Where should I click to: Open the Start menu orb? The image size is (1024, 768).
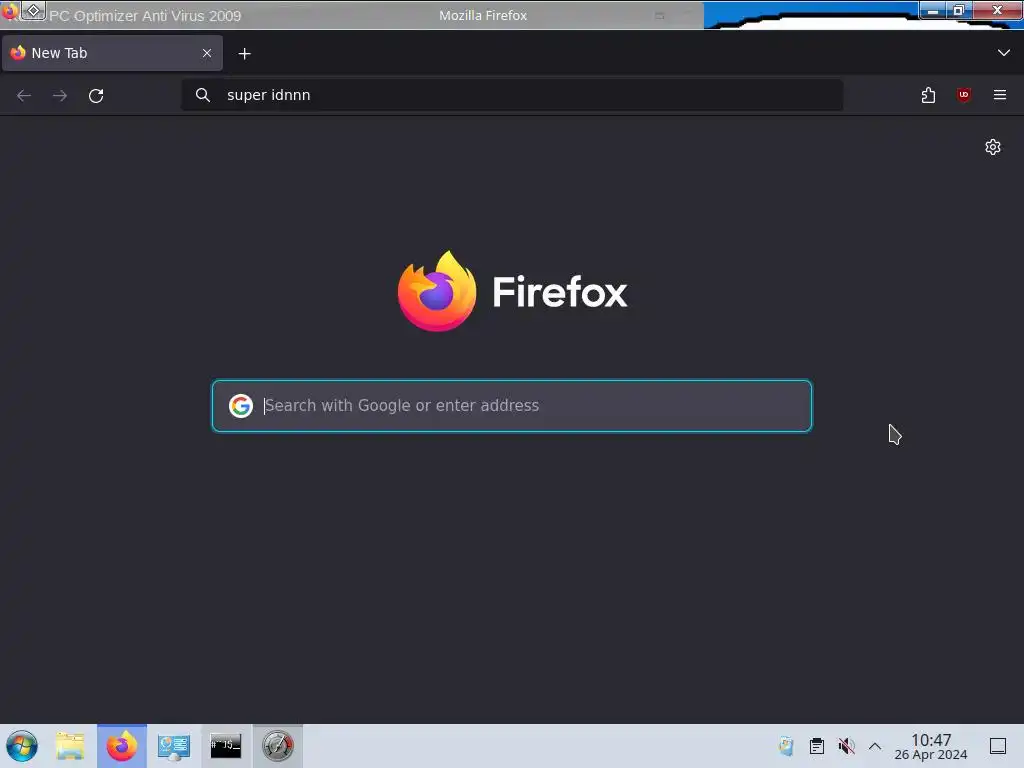[22, 746]
